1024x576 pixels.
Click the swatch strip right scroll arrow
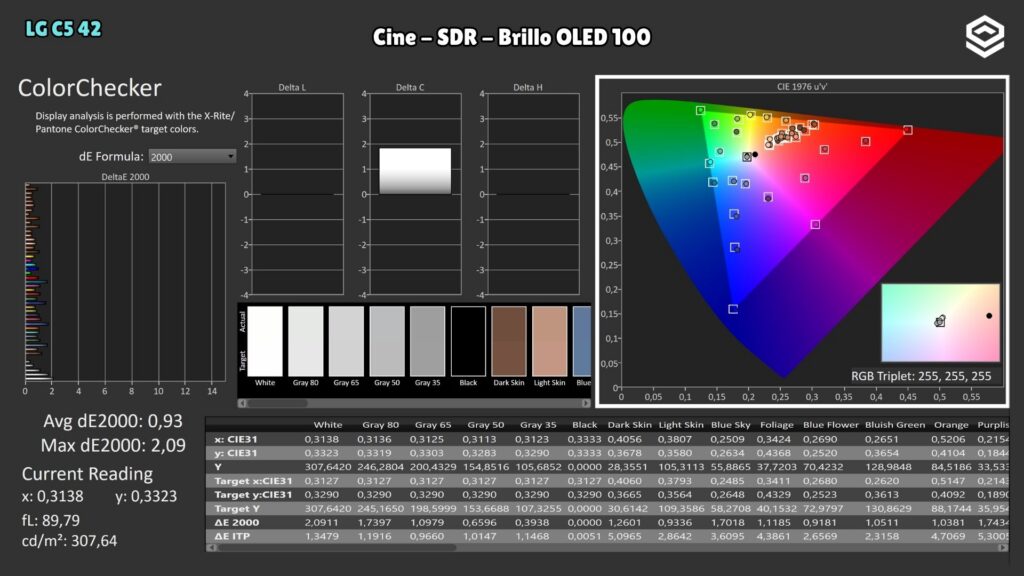coord(586,403)
